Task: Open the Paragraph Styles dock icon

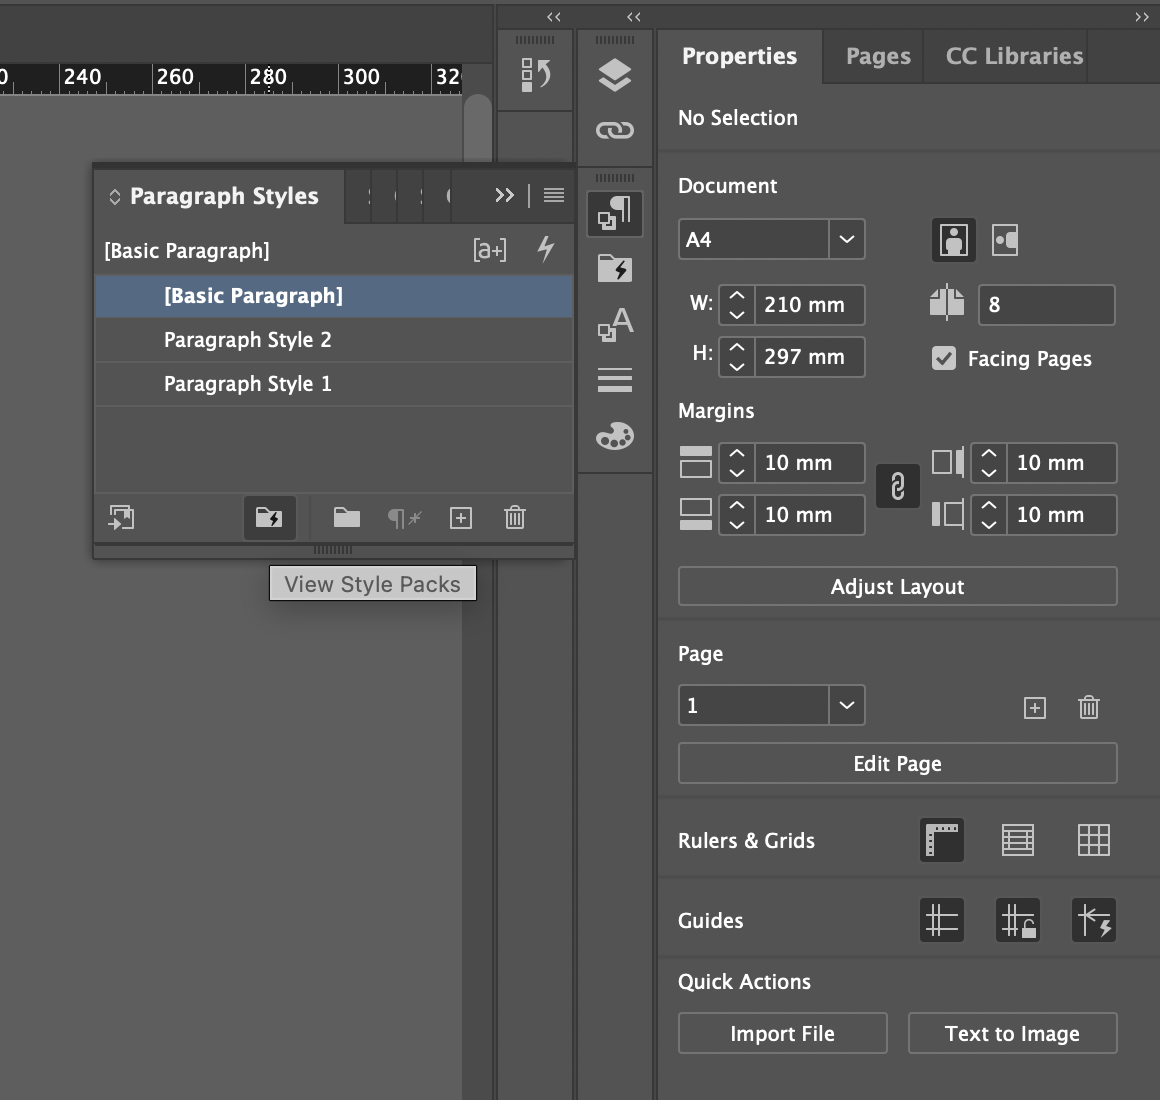Action: click(x=615, y=213)
